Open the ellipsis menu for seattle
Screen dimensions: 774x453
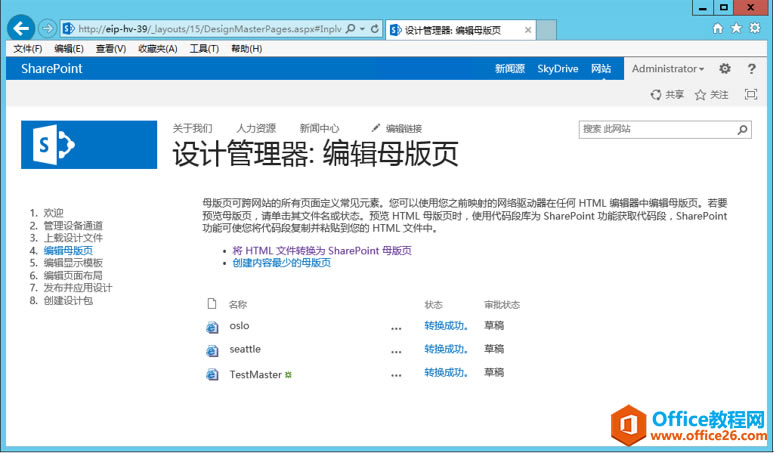tap(396, 352)
